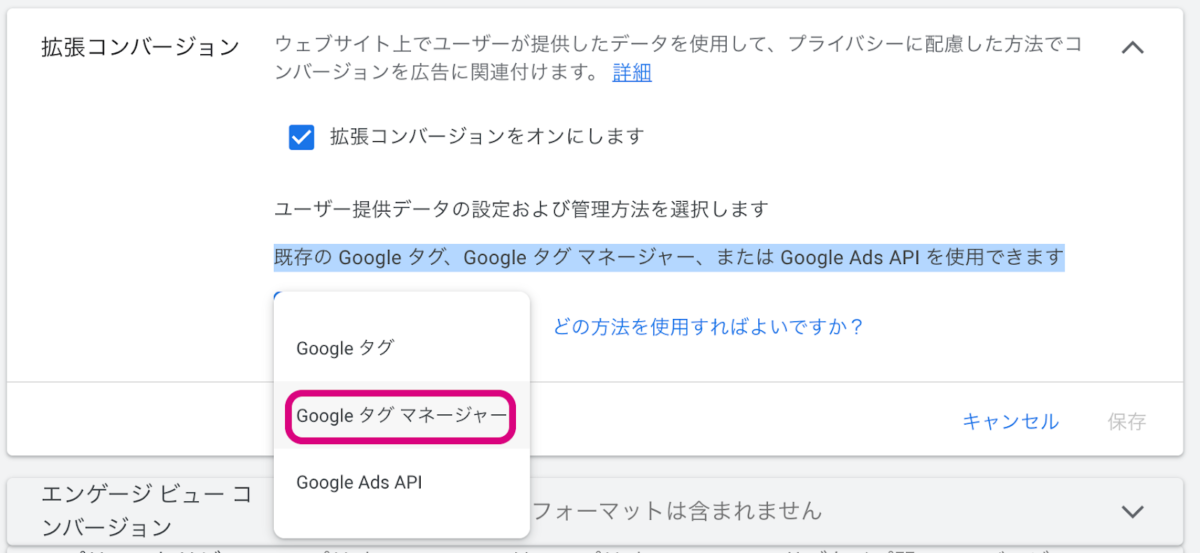Click the ウェブサイト上でユーザーが提供したデータ description text
Image resolution: width=1200 pixels, height=553 pixels.
[x=678, y=45]
